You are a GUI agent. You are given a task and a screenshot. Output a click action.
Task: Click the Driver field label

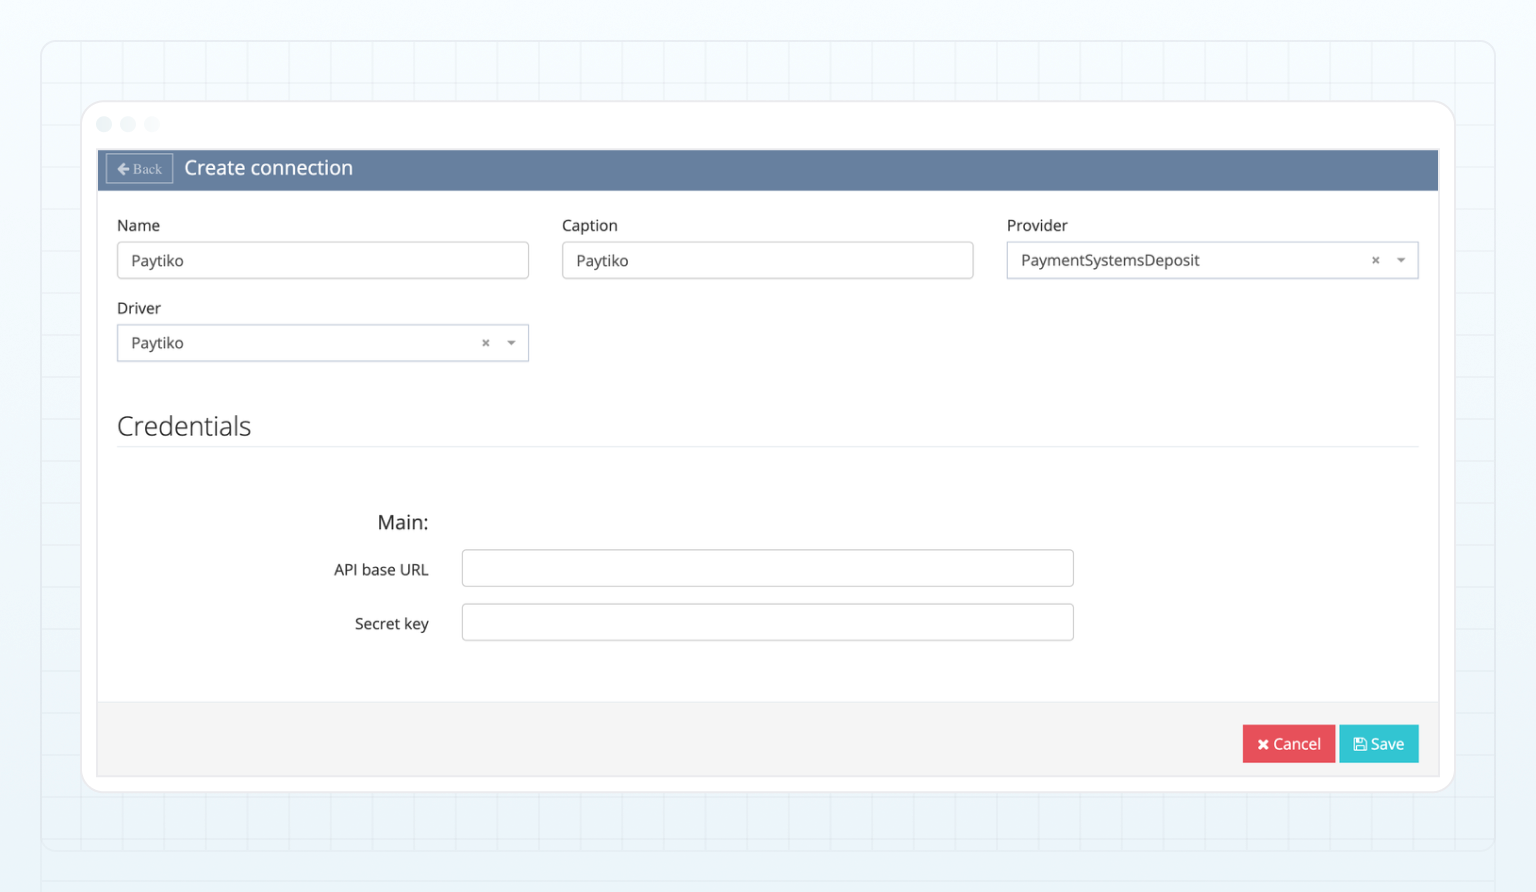click(139, 308)
